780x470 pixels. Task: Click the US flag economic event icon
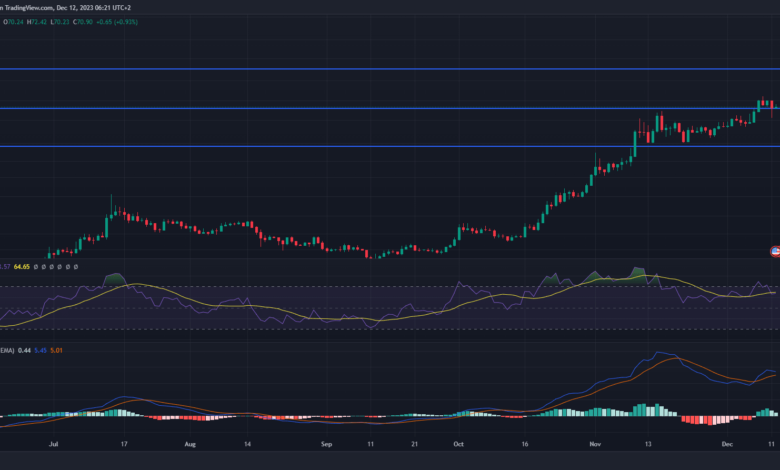tap(774, 249)
